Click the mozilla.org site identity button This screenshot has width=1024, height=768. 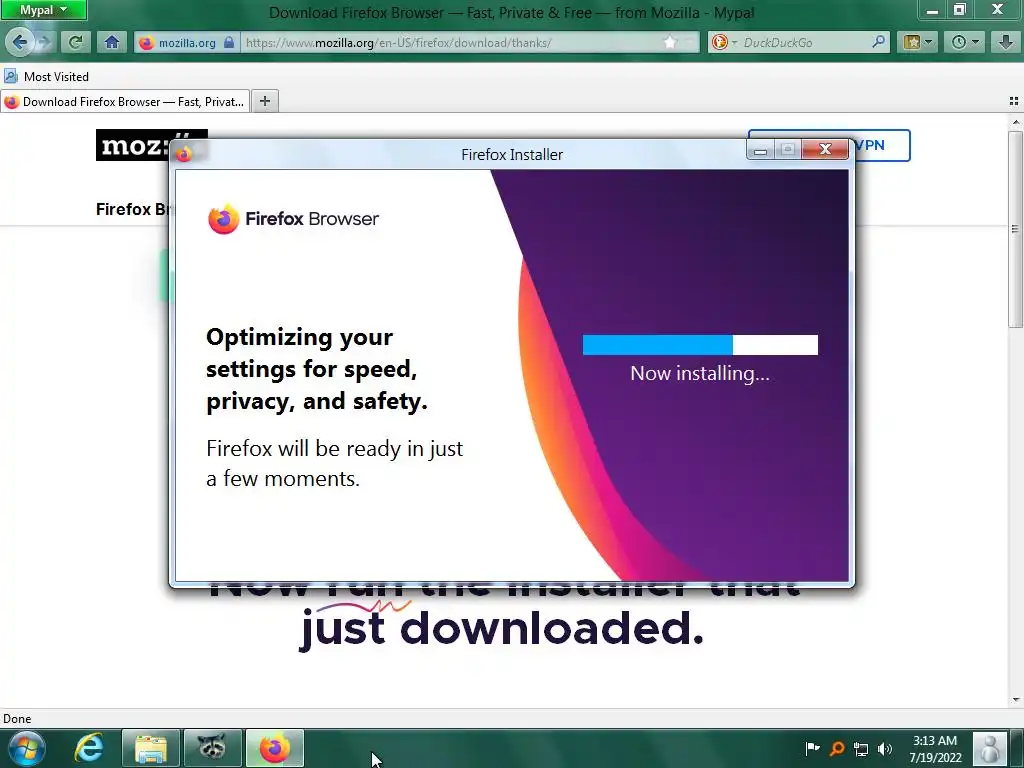(x=186, y=42)
